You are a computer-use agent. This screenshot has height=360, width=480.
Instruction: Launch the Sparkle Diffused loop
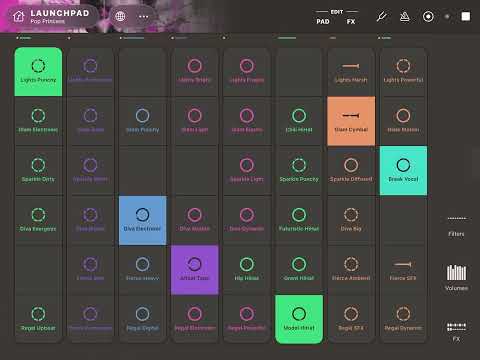[x=351, y=171]
